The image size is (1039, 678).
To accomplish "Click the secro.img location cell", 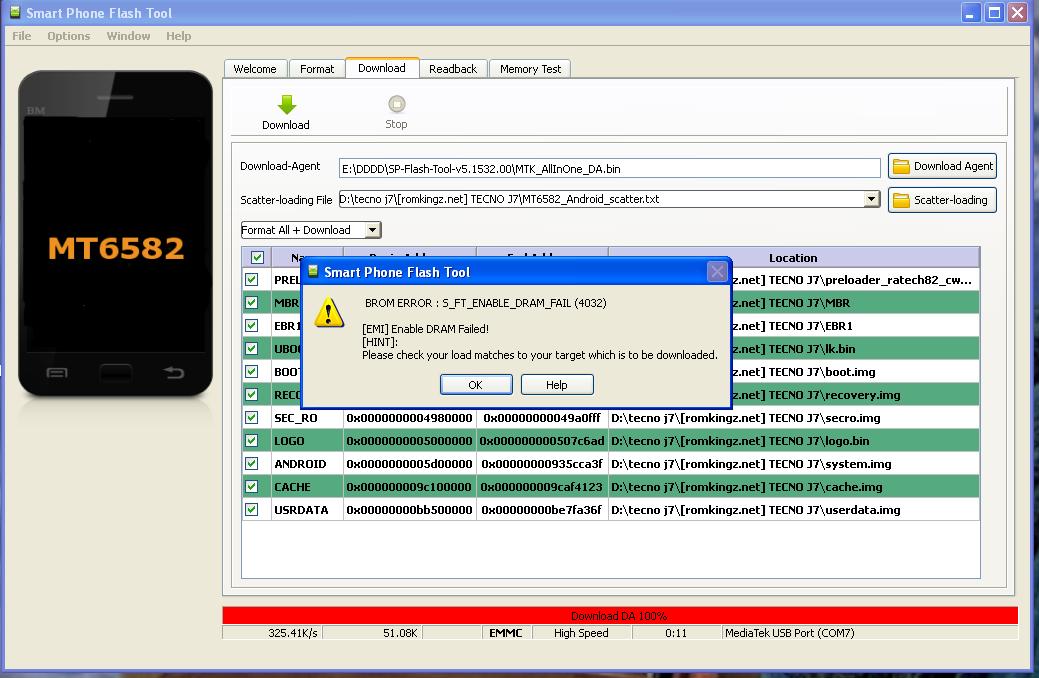I will 794,418.
